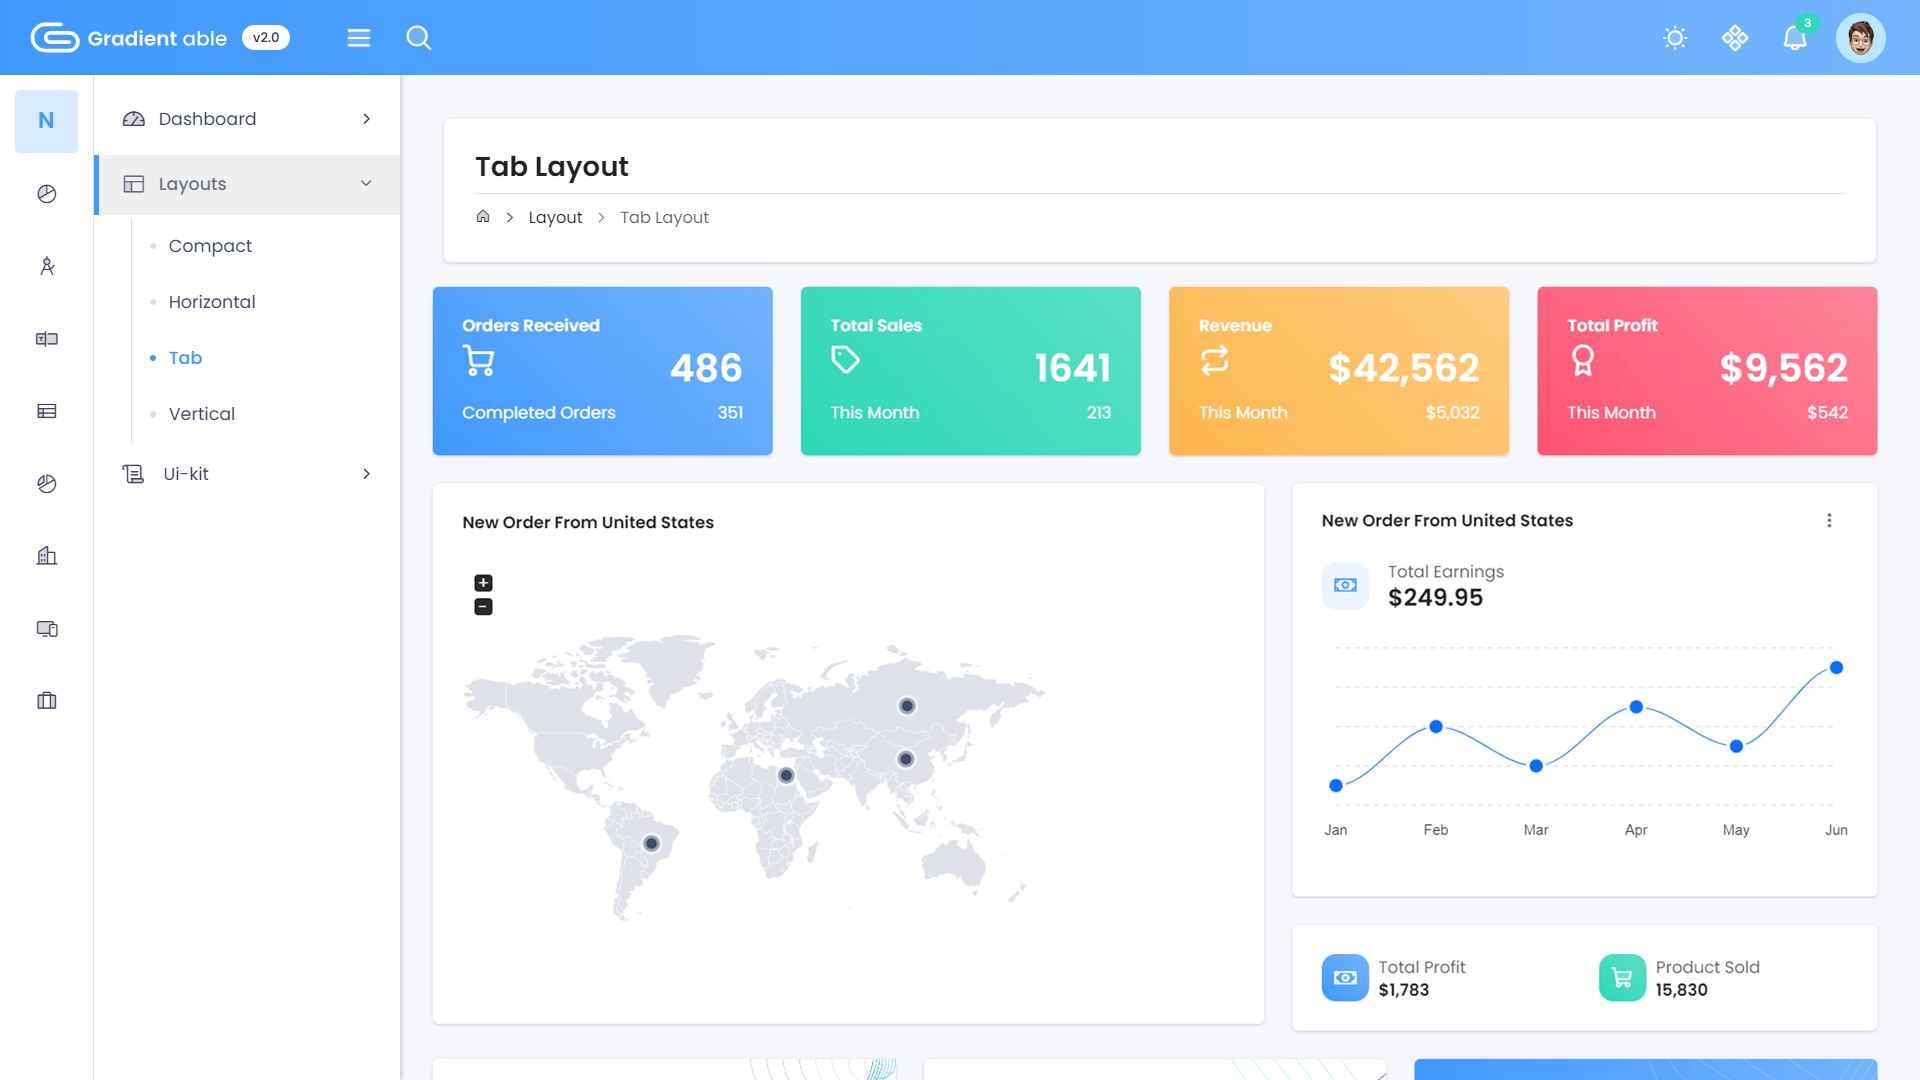This screenshot has width=1920, height=1080.
Task: Click the diamond grid settings icon
Action: (x=1735, y=38)
